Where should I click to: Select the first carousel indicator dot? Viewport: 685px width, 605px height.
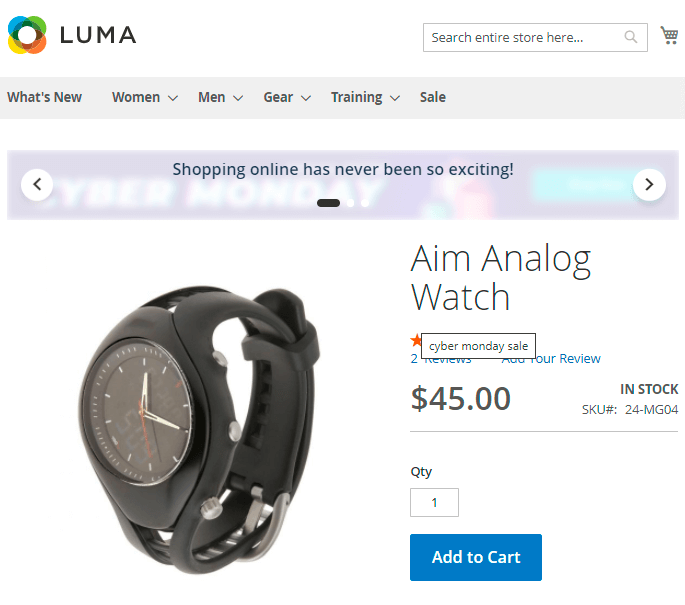(x=328, y=203)
